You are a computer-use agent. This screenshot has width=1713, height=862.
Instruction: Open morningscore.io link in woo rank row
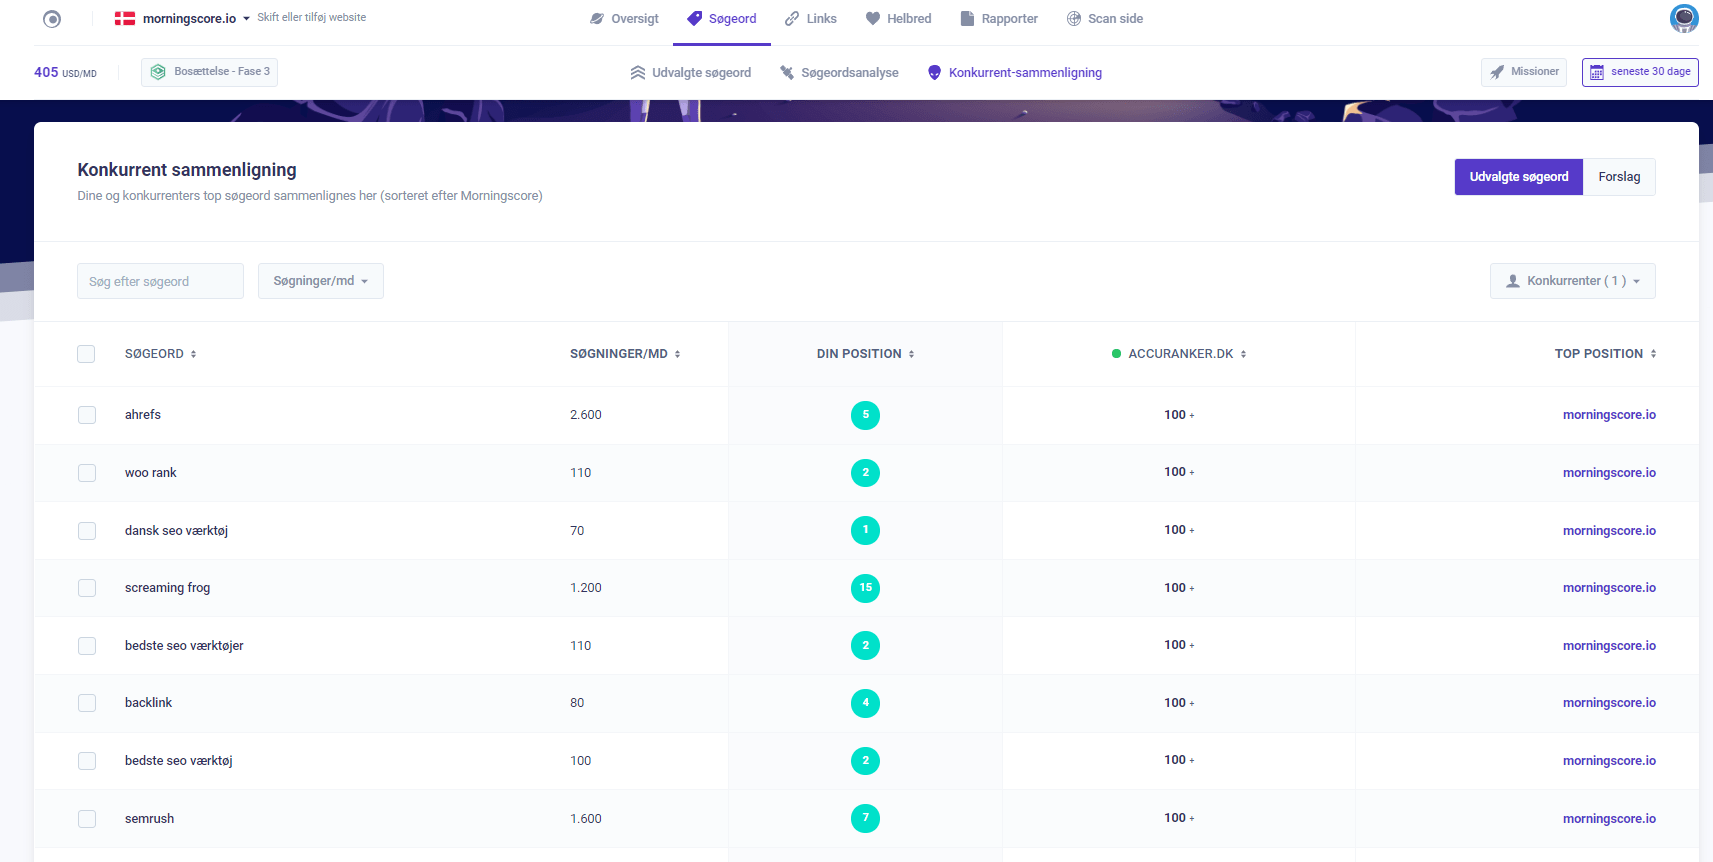(1609, 473)
